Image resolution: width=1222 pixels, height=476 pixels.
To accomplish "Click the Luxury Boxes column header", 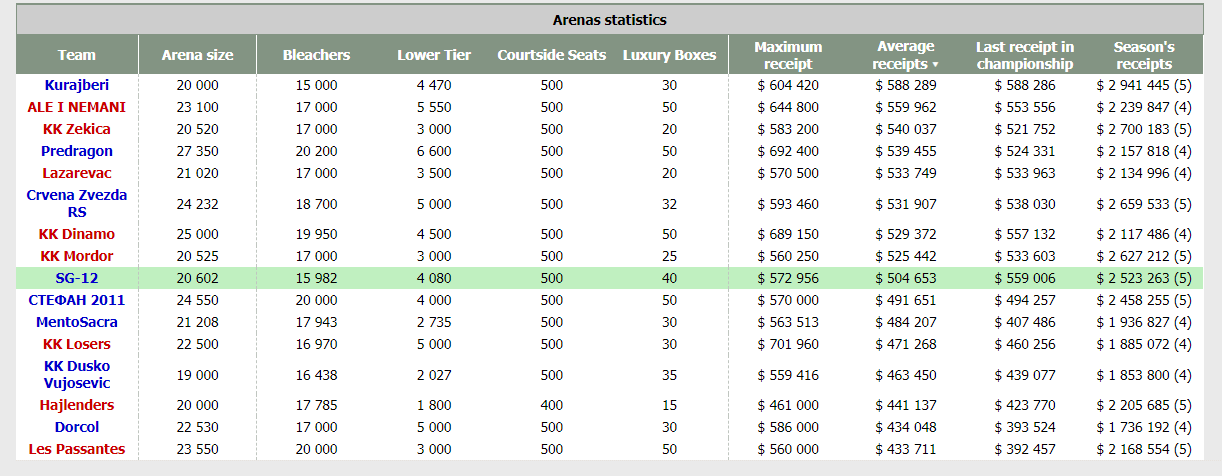I will tap(669, 55).
